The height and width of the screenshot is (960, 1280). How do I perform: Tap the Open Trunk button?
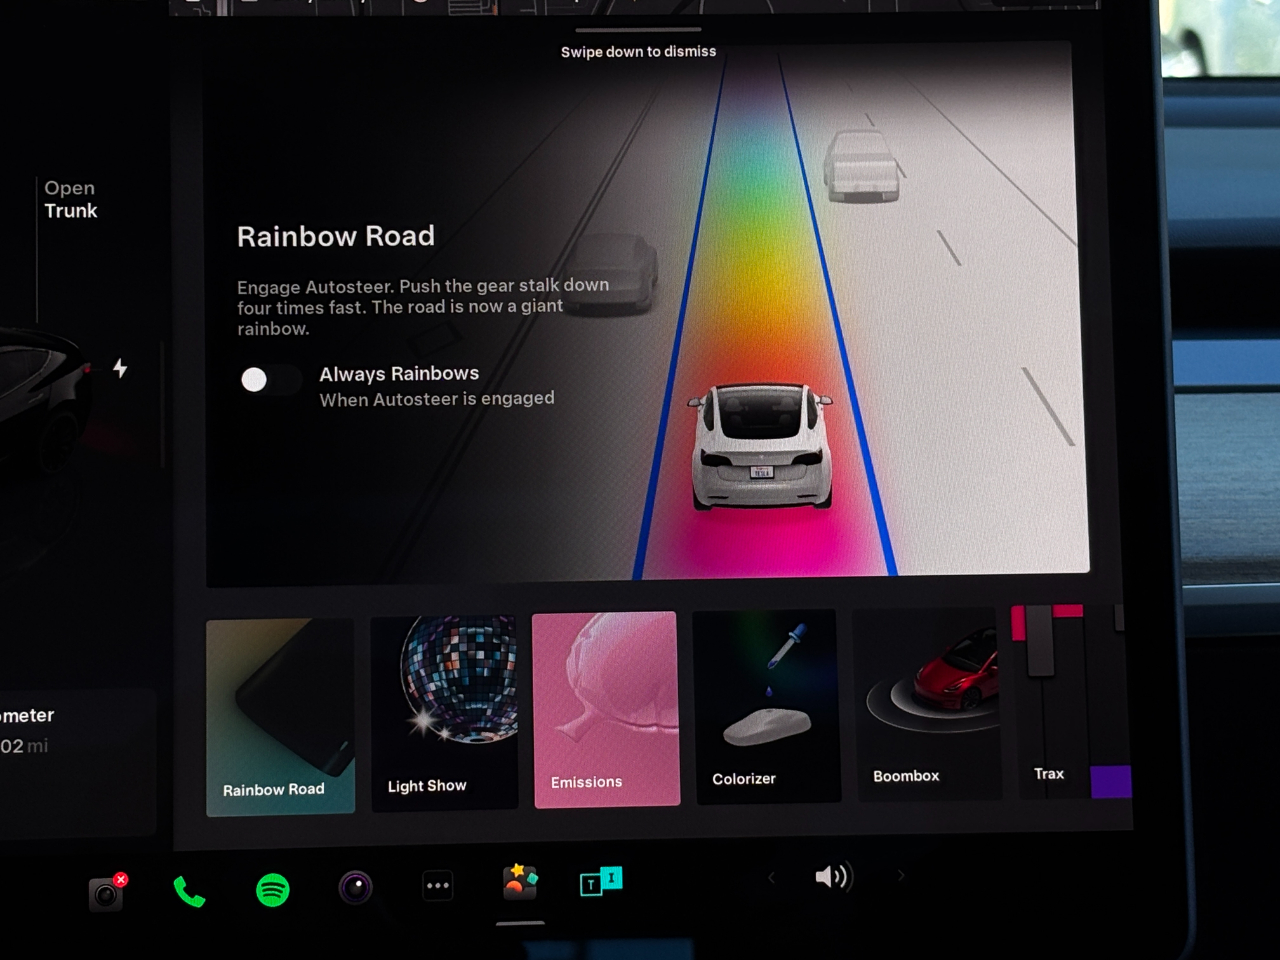coord(70,199)
